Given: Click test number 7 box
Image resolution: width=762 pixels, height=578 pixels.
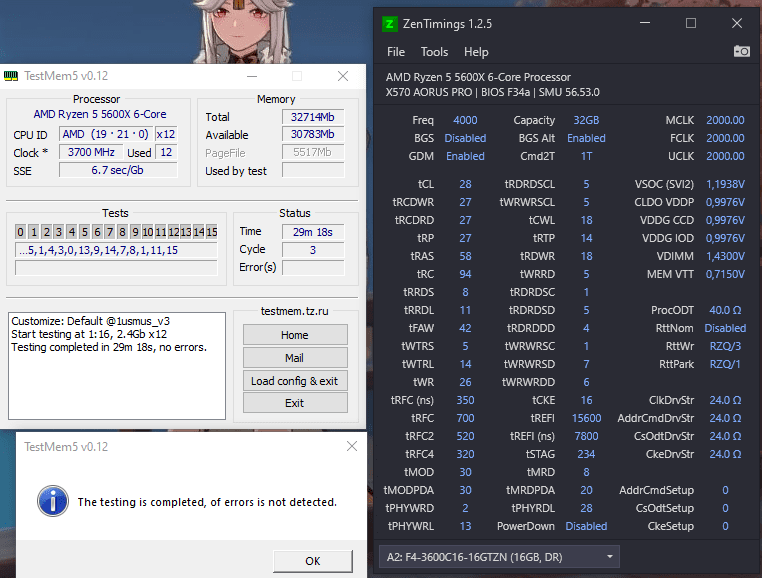Looking at the screenshot, I should pos(110,232).
